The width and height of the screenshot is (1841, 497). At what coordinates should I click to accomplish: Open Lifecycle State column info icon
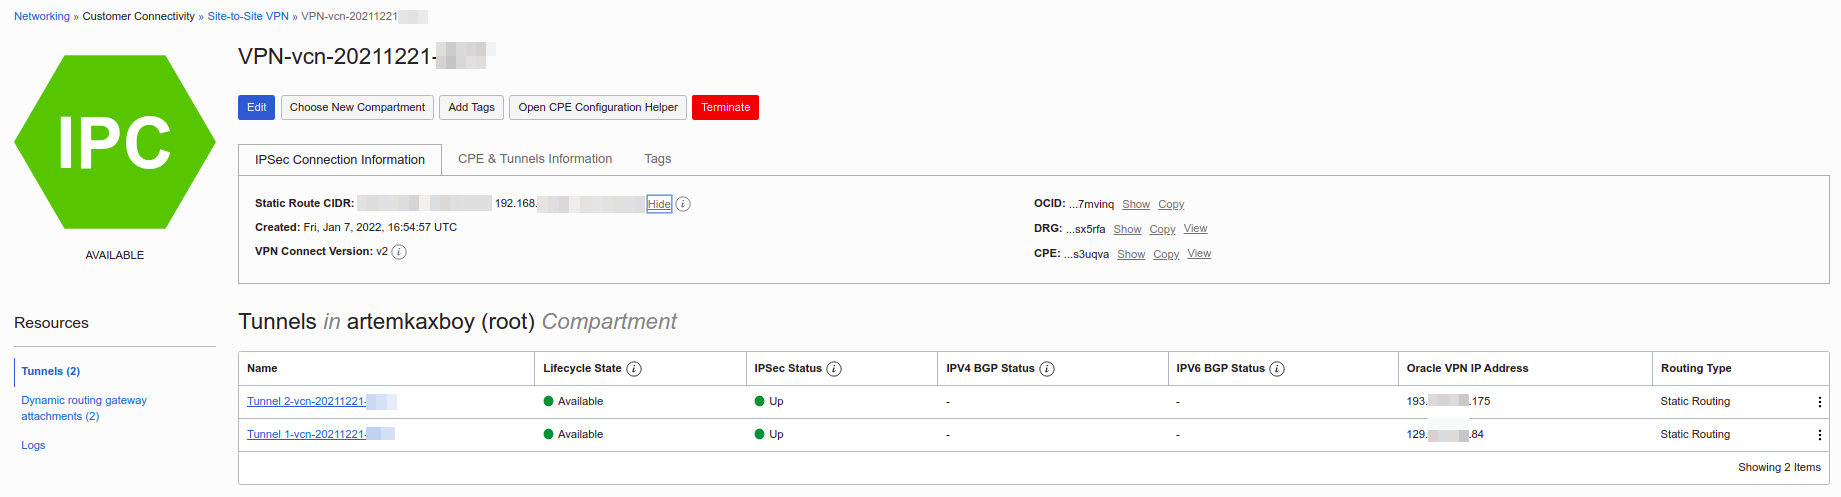tap(634, 369)
